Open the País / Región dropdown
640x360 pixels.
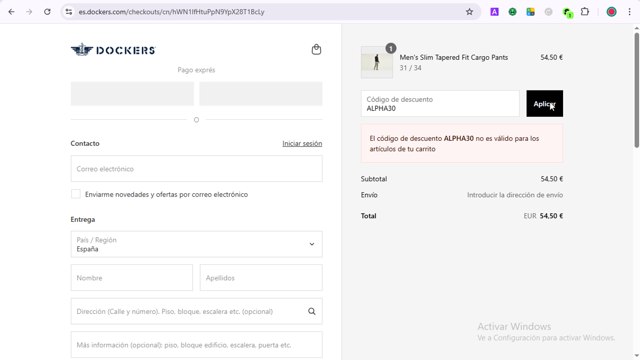pyautogui.click(x=196, y=244)
